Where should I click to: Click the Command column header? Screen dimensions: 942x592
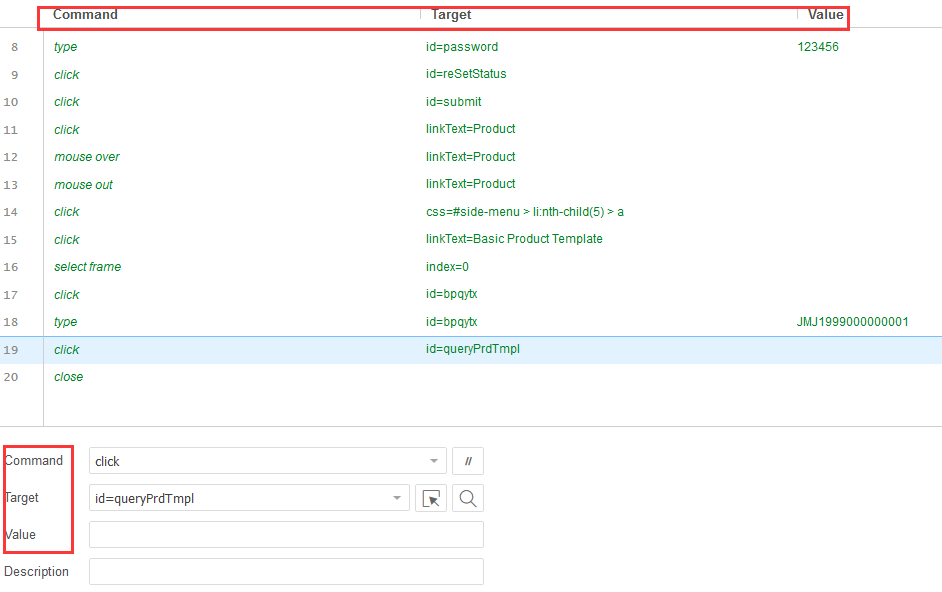[x=85, y=14]
